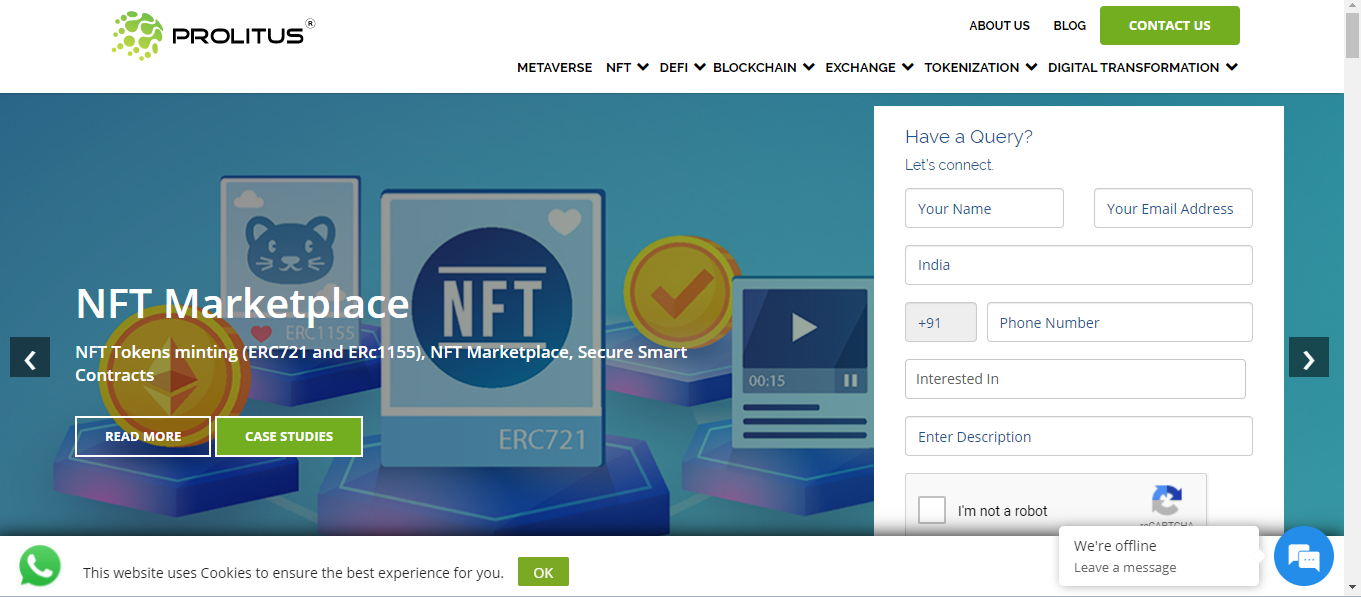Viewport: 1361px width, 597px height.
Task: Open Digital Transformation menu
Action: click(1142, 68)
